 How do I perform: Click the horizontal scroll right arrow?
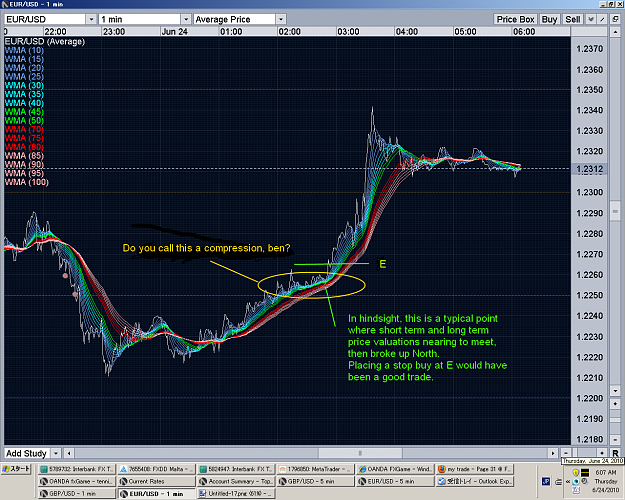553,453
